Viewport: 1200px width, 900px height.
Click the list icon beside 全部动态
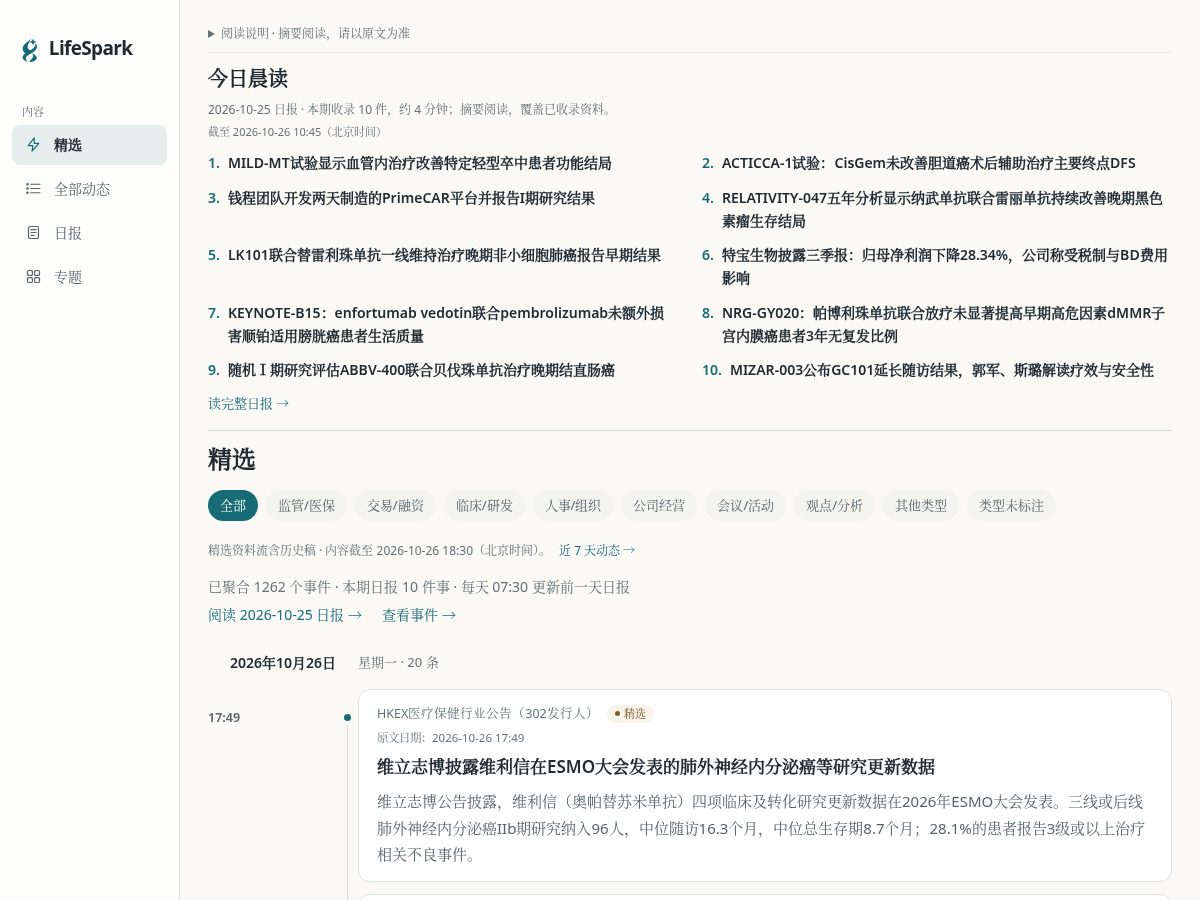(33, 189)
